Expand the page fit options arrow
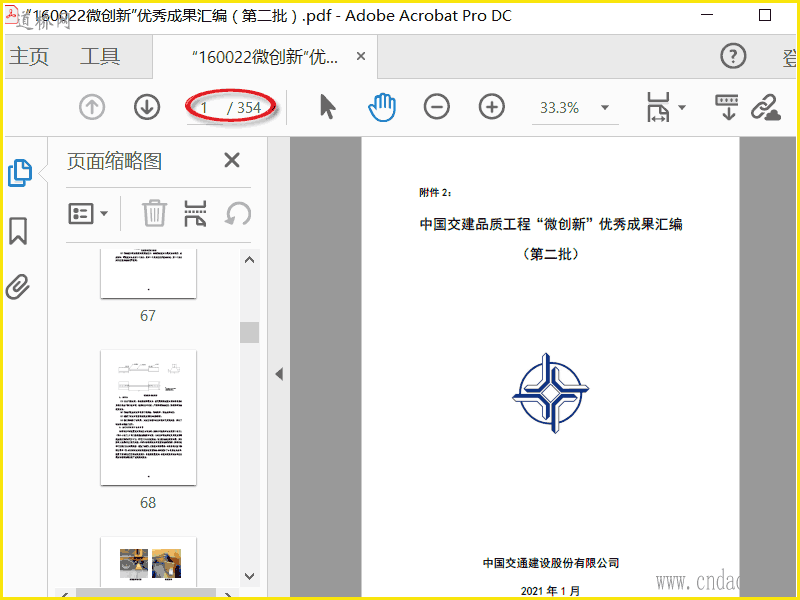 (x=682, y=107)
